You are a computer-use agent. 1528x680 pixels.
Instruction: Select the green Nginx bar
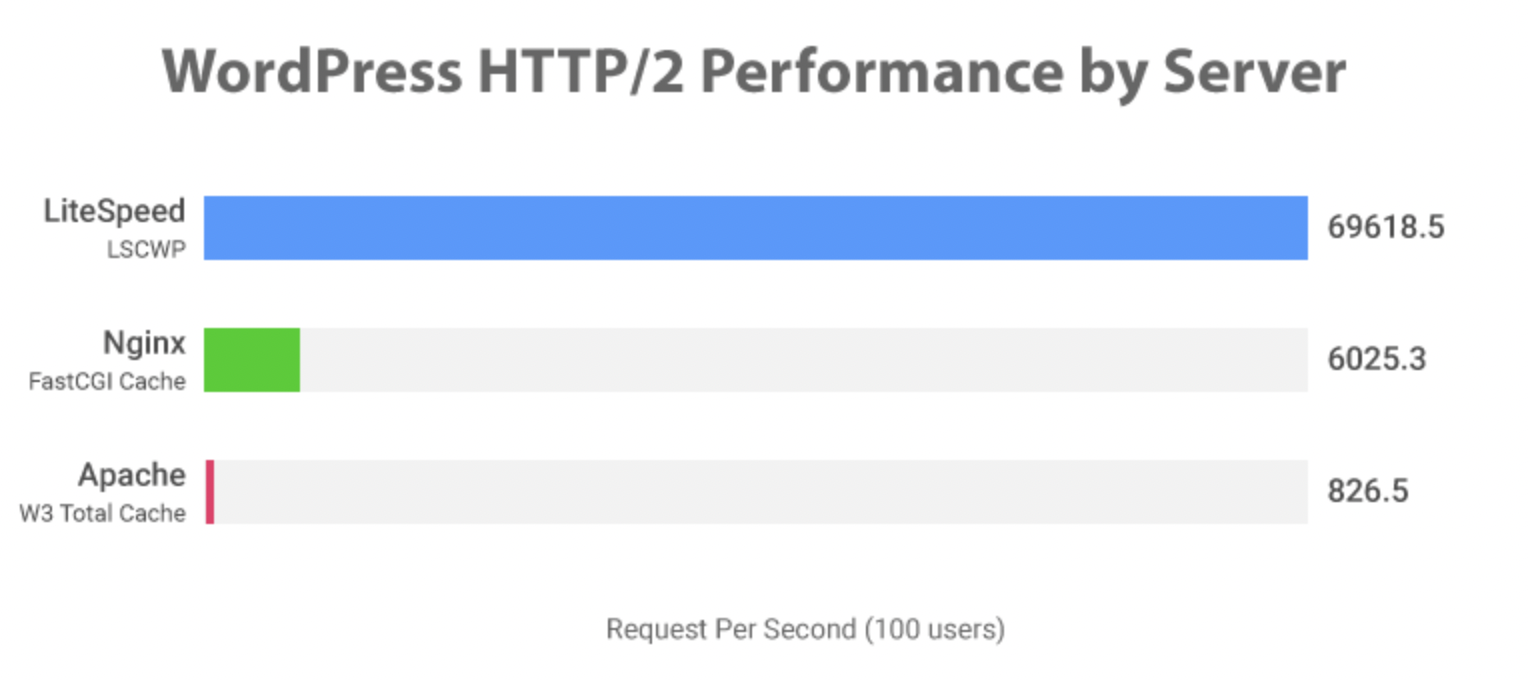[252, 360]
